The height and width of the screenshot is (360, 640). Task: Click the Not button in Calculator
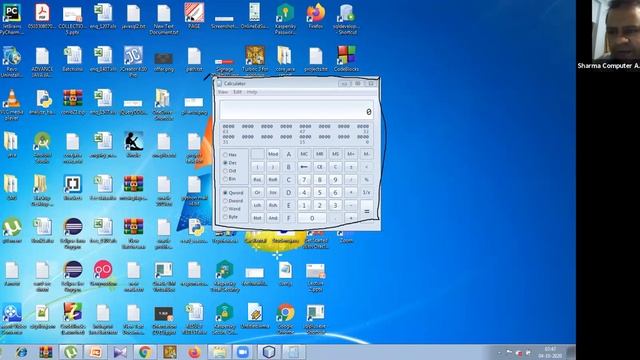pyautogui.click(x=257, y=218)
